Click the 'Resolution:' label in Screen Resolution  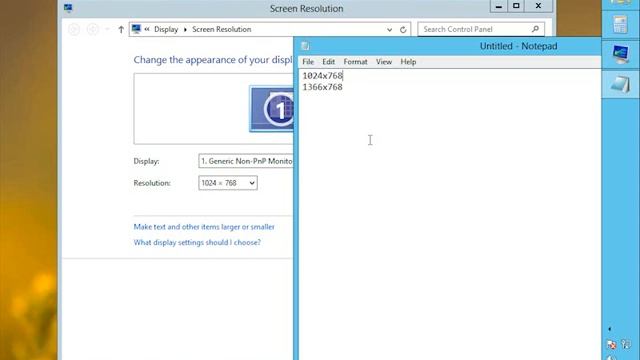[x=152, y=183]
